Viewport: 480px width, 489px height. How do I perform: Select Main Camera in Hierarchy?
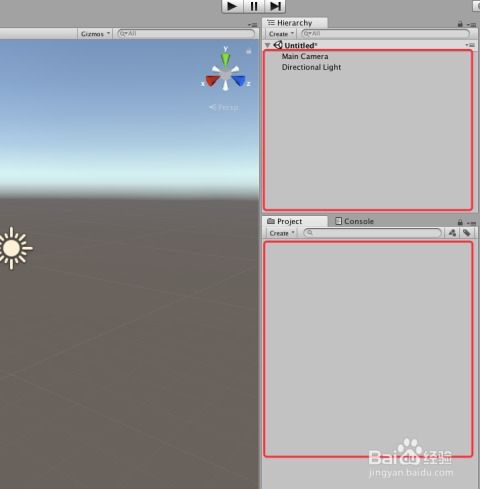pos(305,56)
